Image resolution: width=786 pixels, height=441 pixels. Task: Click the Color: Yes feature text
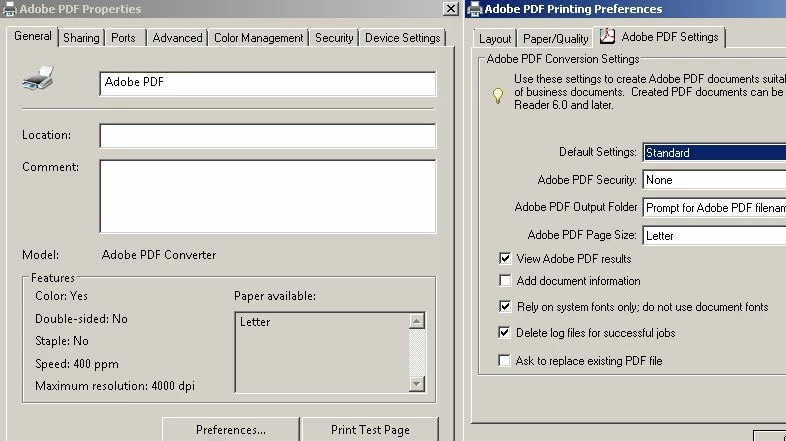click(x=61, y=296)
